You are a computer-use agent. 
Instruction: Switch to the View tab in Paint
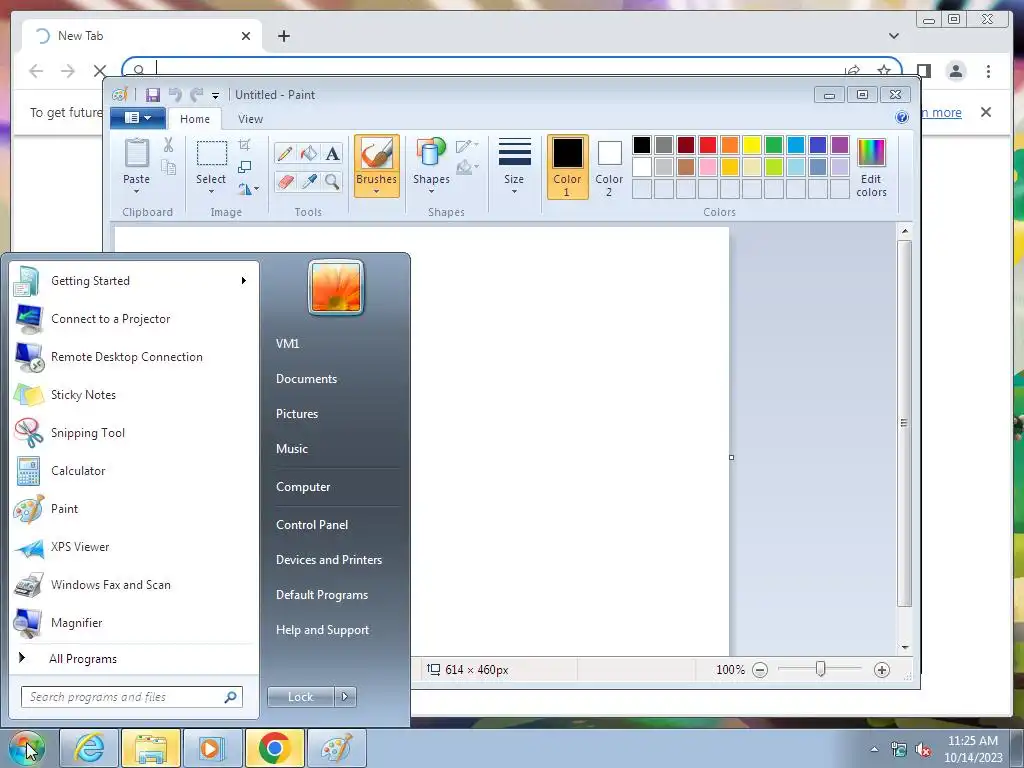coord(250,119)
